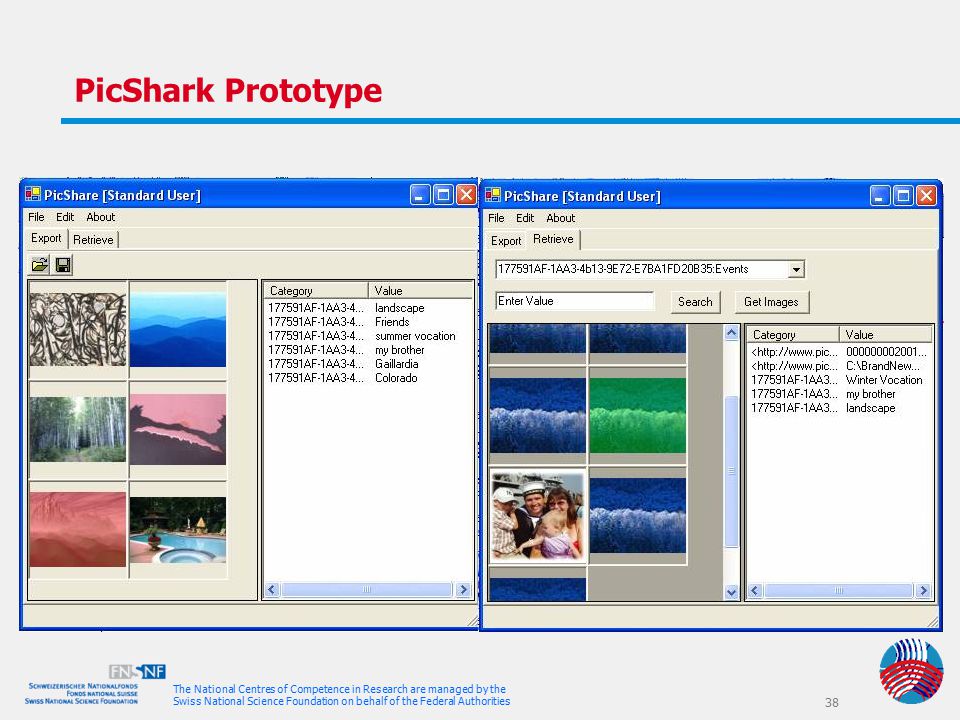Select the blue mountains thumbnail
Image resolution: width=960 pixels, height=720 pixels.
tap(178, 329)
